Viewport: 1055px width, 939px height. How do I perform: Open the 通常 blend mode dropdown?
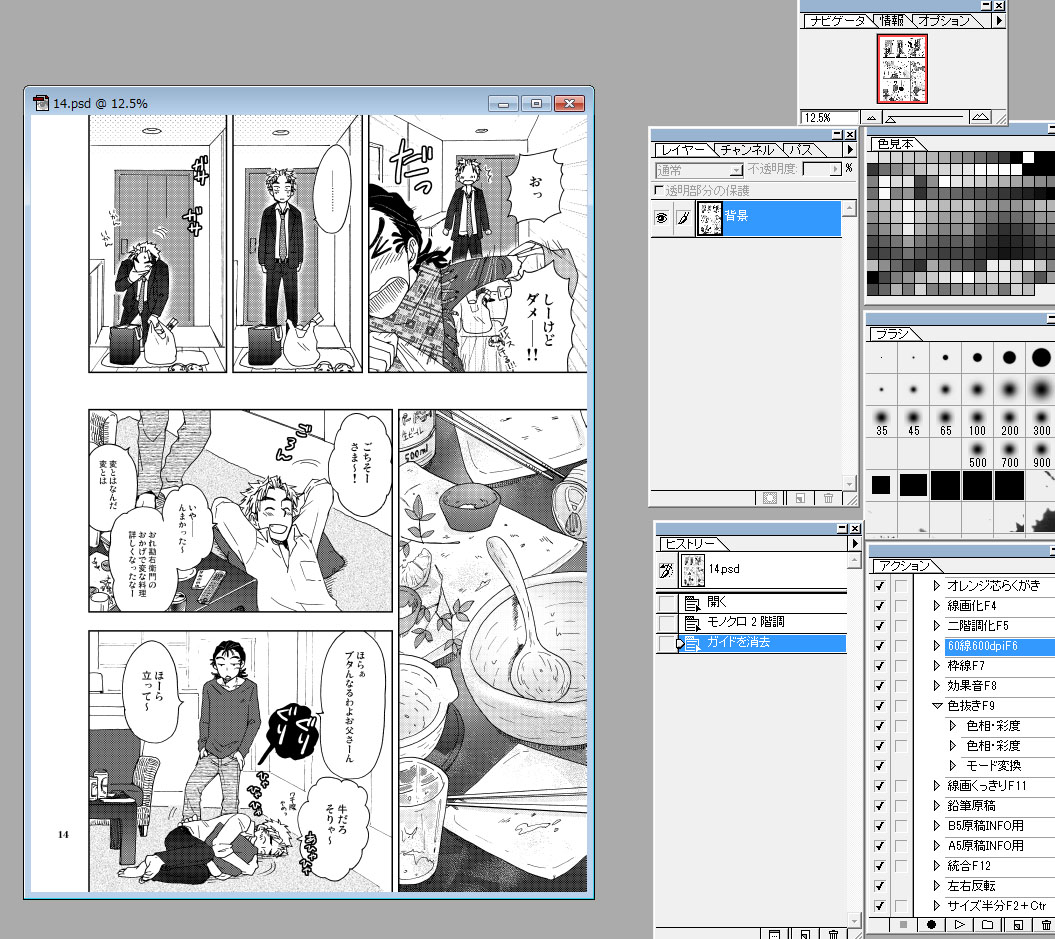pos(699,170)
